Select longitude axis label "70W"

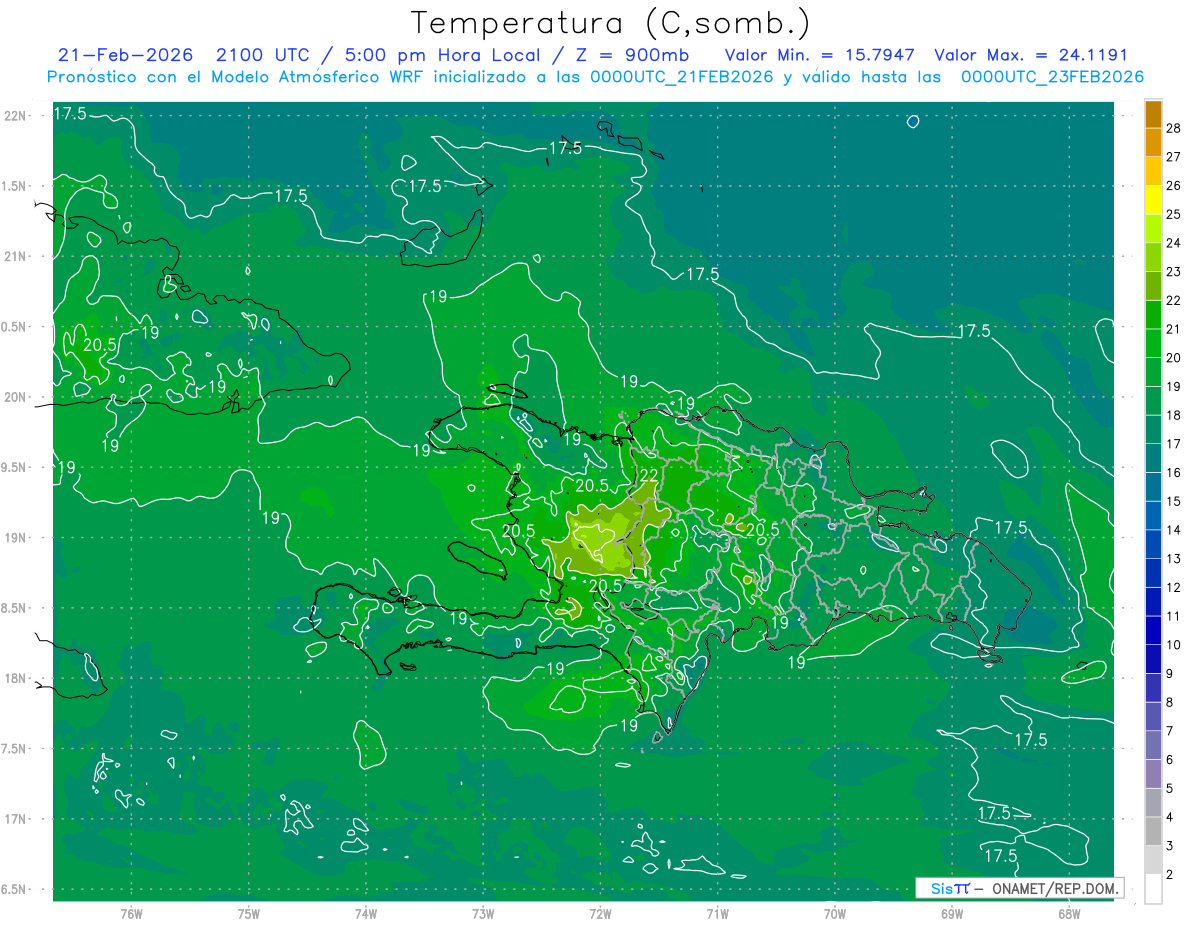pos(835,913)
